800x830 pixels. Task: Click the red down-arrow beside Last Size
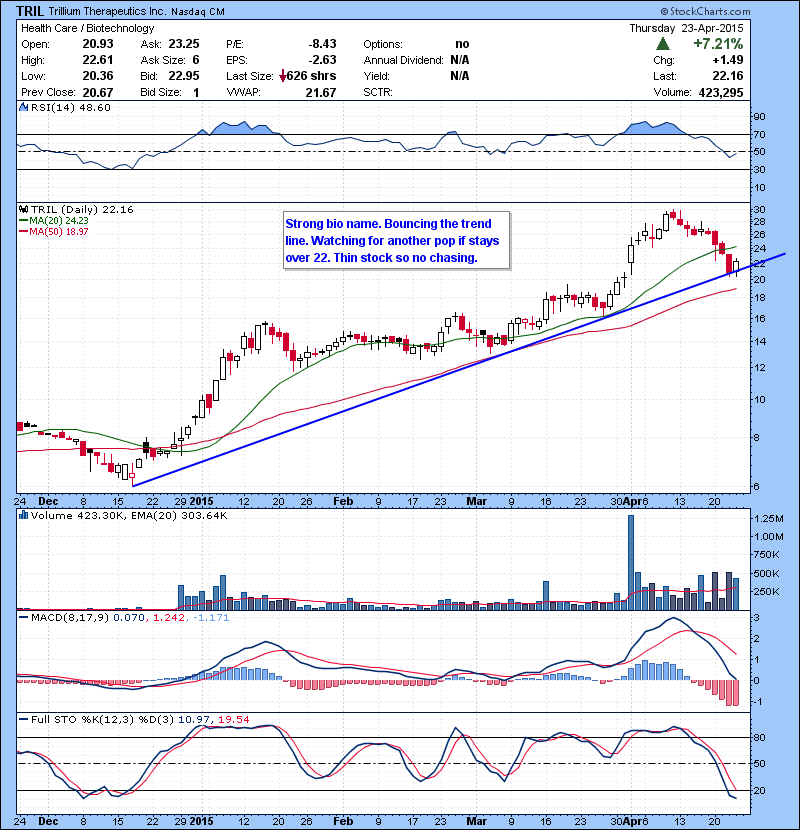283,76
